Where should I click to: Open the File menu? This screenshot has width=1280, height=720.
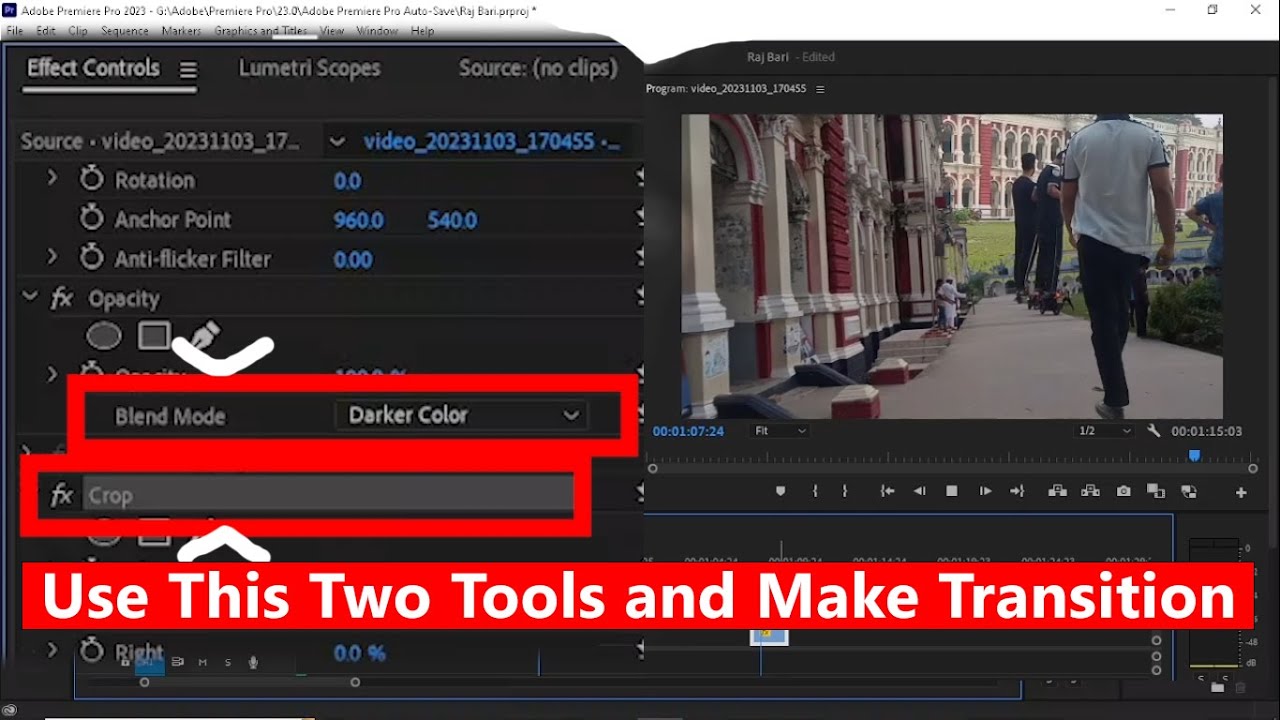14,31
